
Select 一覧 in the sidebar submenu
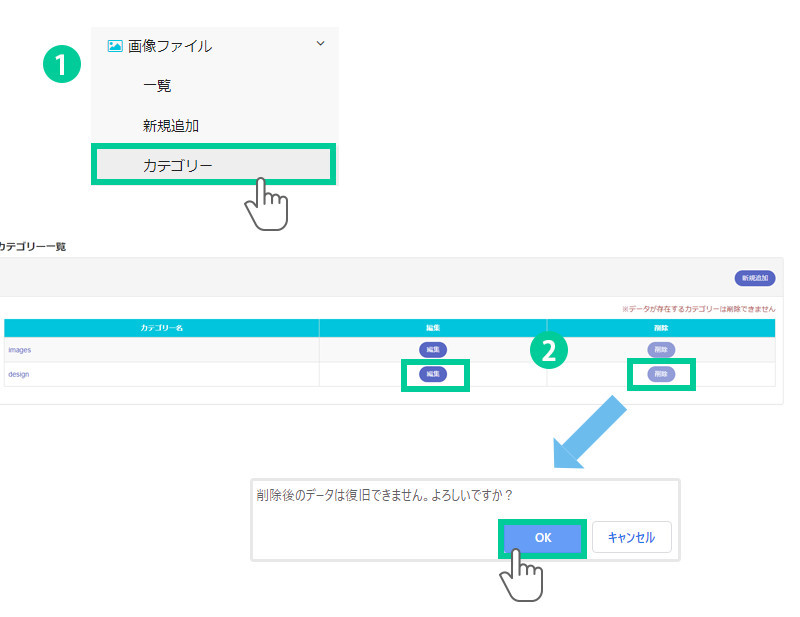[x=157, y=86]
